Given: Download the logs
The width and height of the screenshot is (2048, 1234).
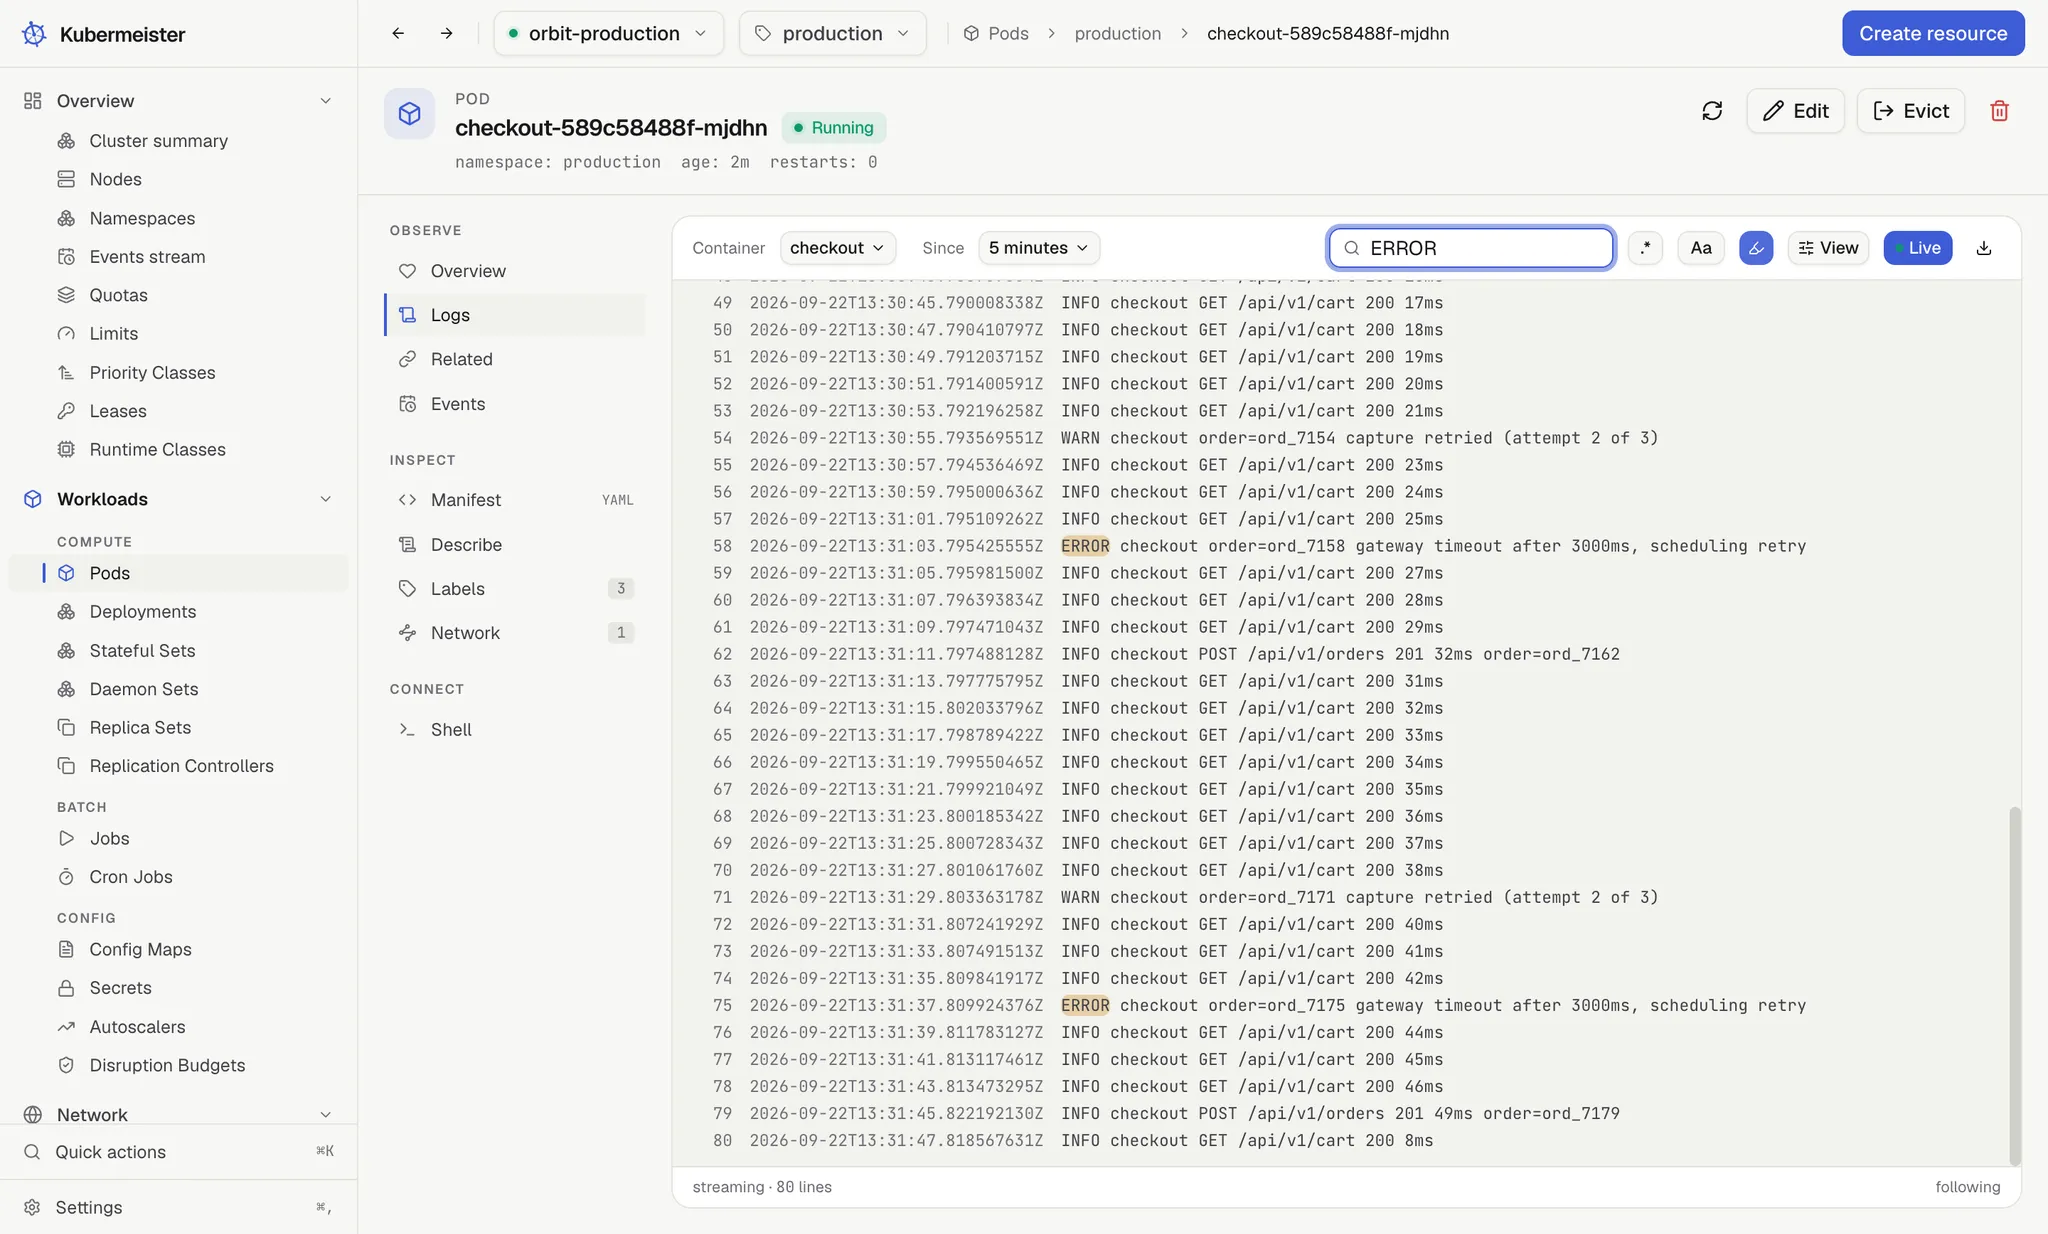Looking at the screenshot, I should point(1984,248).
